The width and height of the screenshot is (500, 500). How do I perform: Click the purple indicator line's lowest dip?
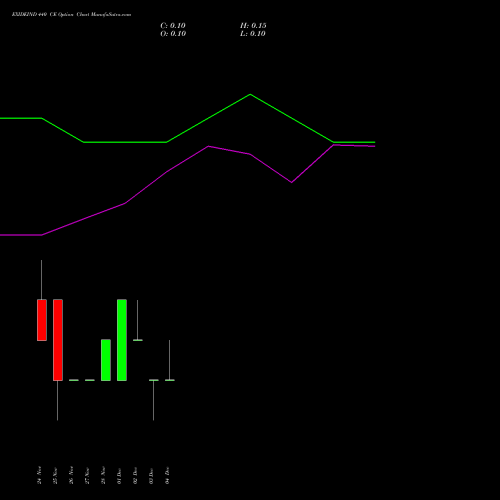(x=292, y=182)
